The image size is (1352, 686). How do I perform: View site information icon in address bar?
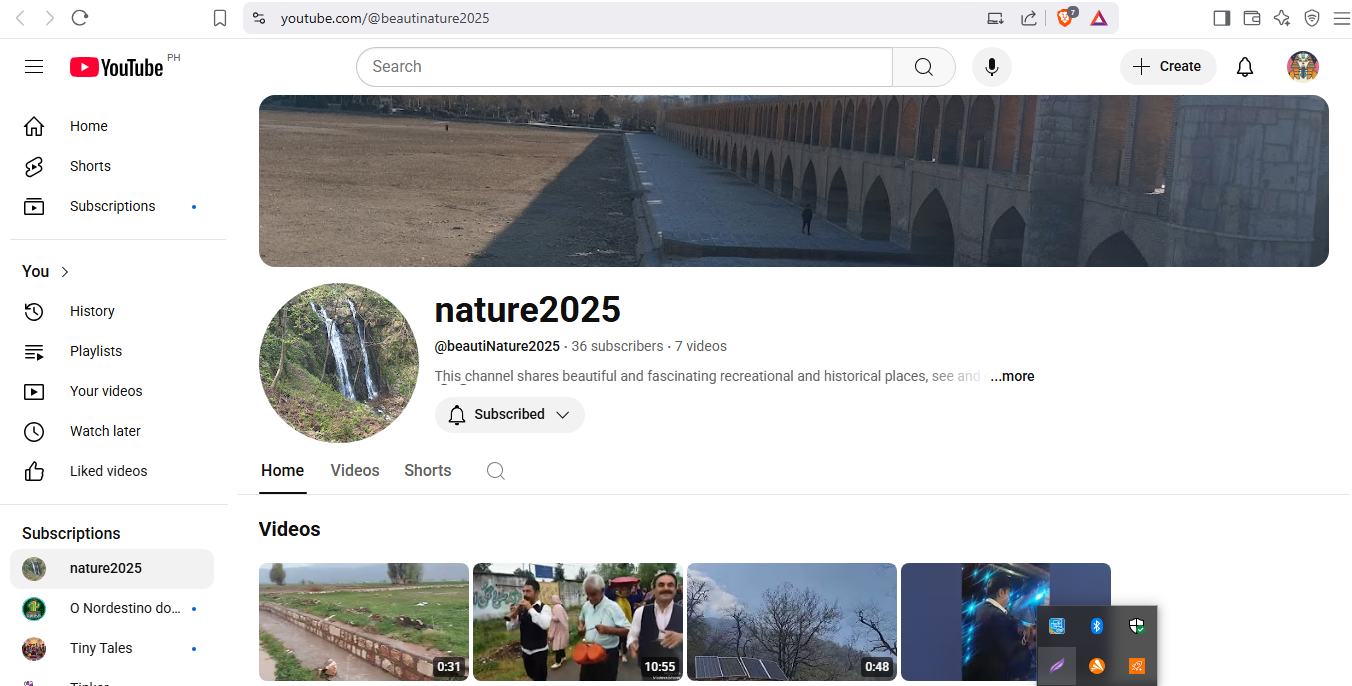tap(259, 18)
